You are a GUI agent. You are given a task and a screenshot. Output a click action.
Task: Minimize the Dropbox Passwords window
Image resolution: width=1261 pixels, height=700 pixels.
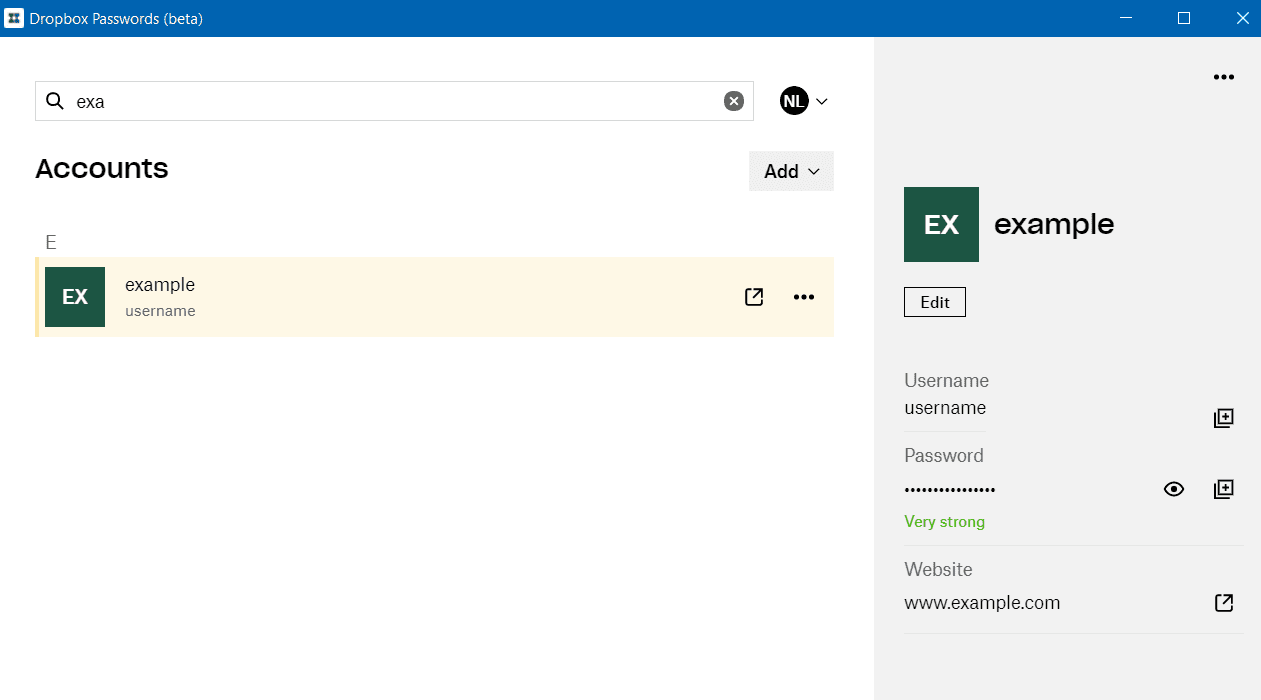(1126, 18)
